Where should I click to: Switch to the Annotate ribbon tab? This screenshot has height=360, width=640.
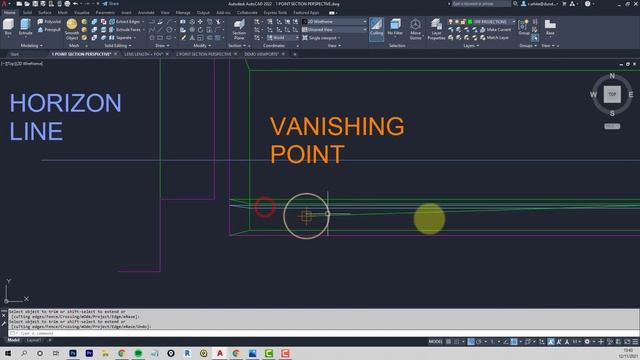tap(146, 13)
